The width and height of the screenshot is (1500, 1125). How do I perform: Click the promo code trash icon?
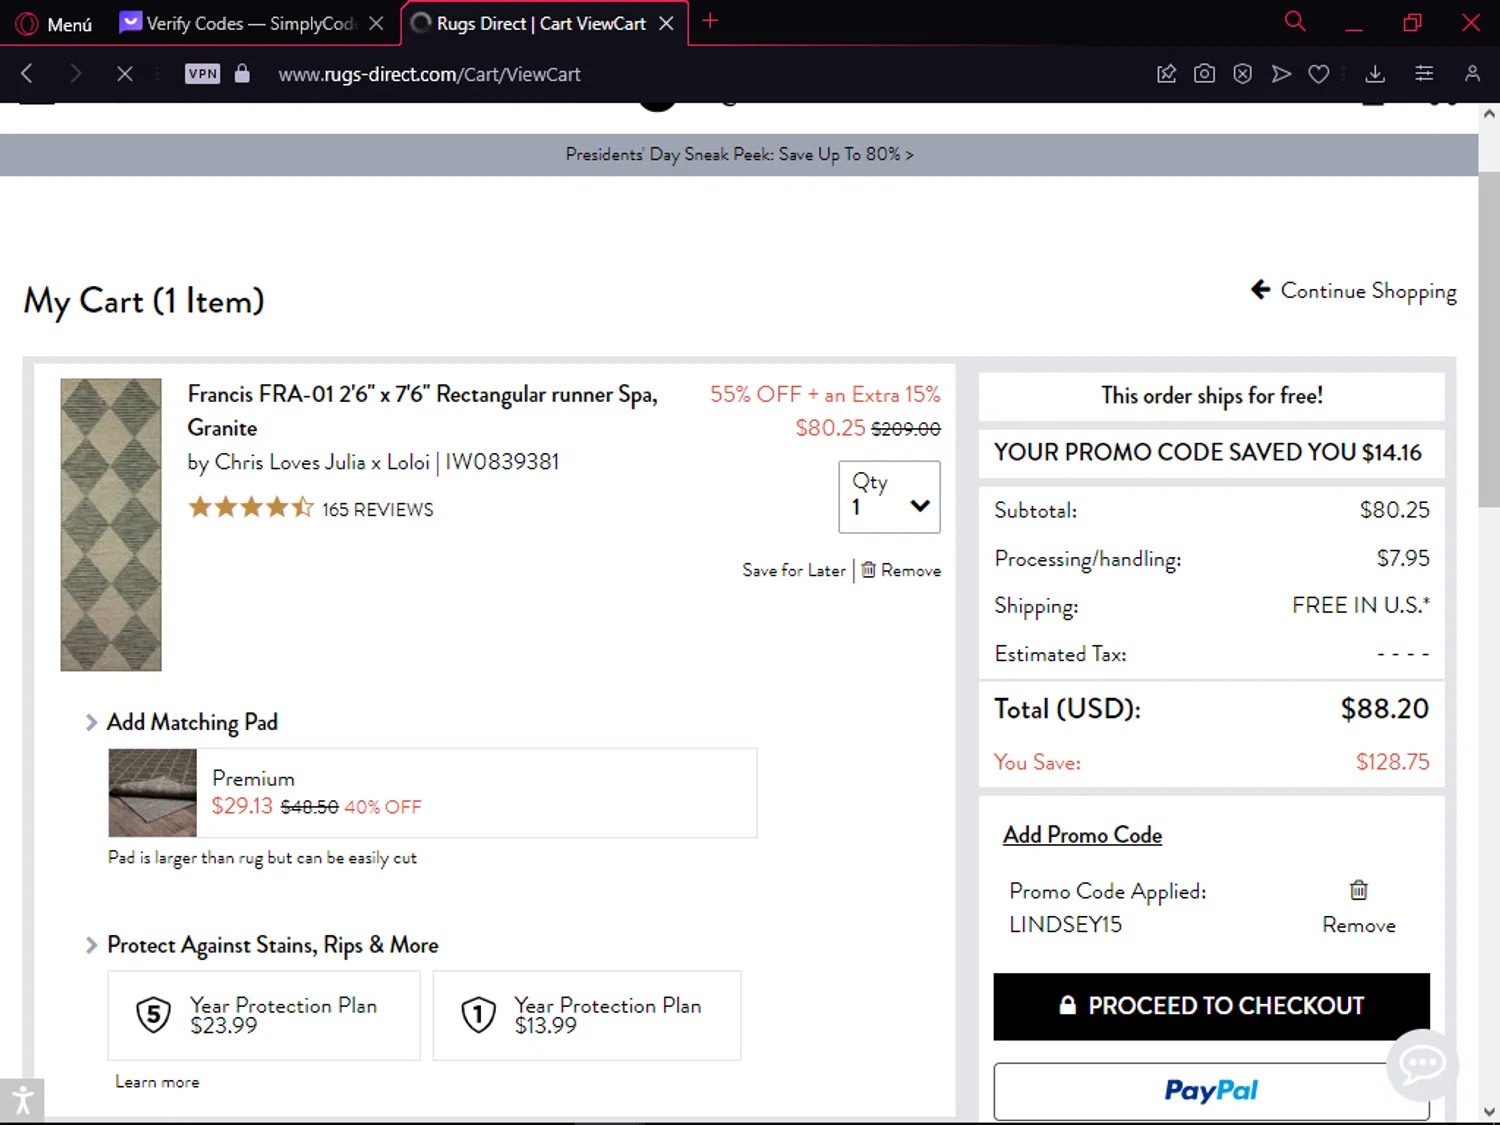pos(1358,890)
